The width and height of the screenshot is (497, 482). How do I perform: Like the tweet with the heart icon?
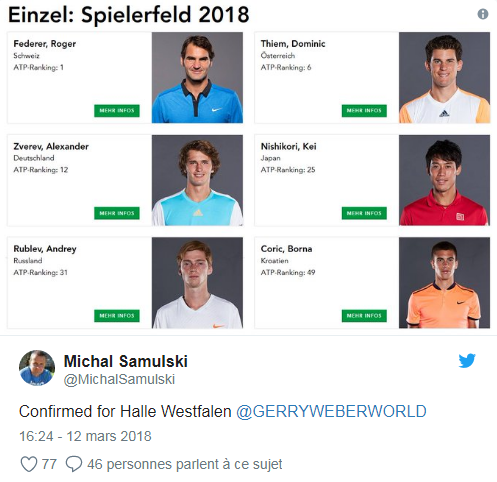point(29,464)
